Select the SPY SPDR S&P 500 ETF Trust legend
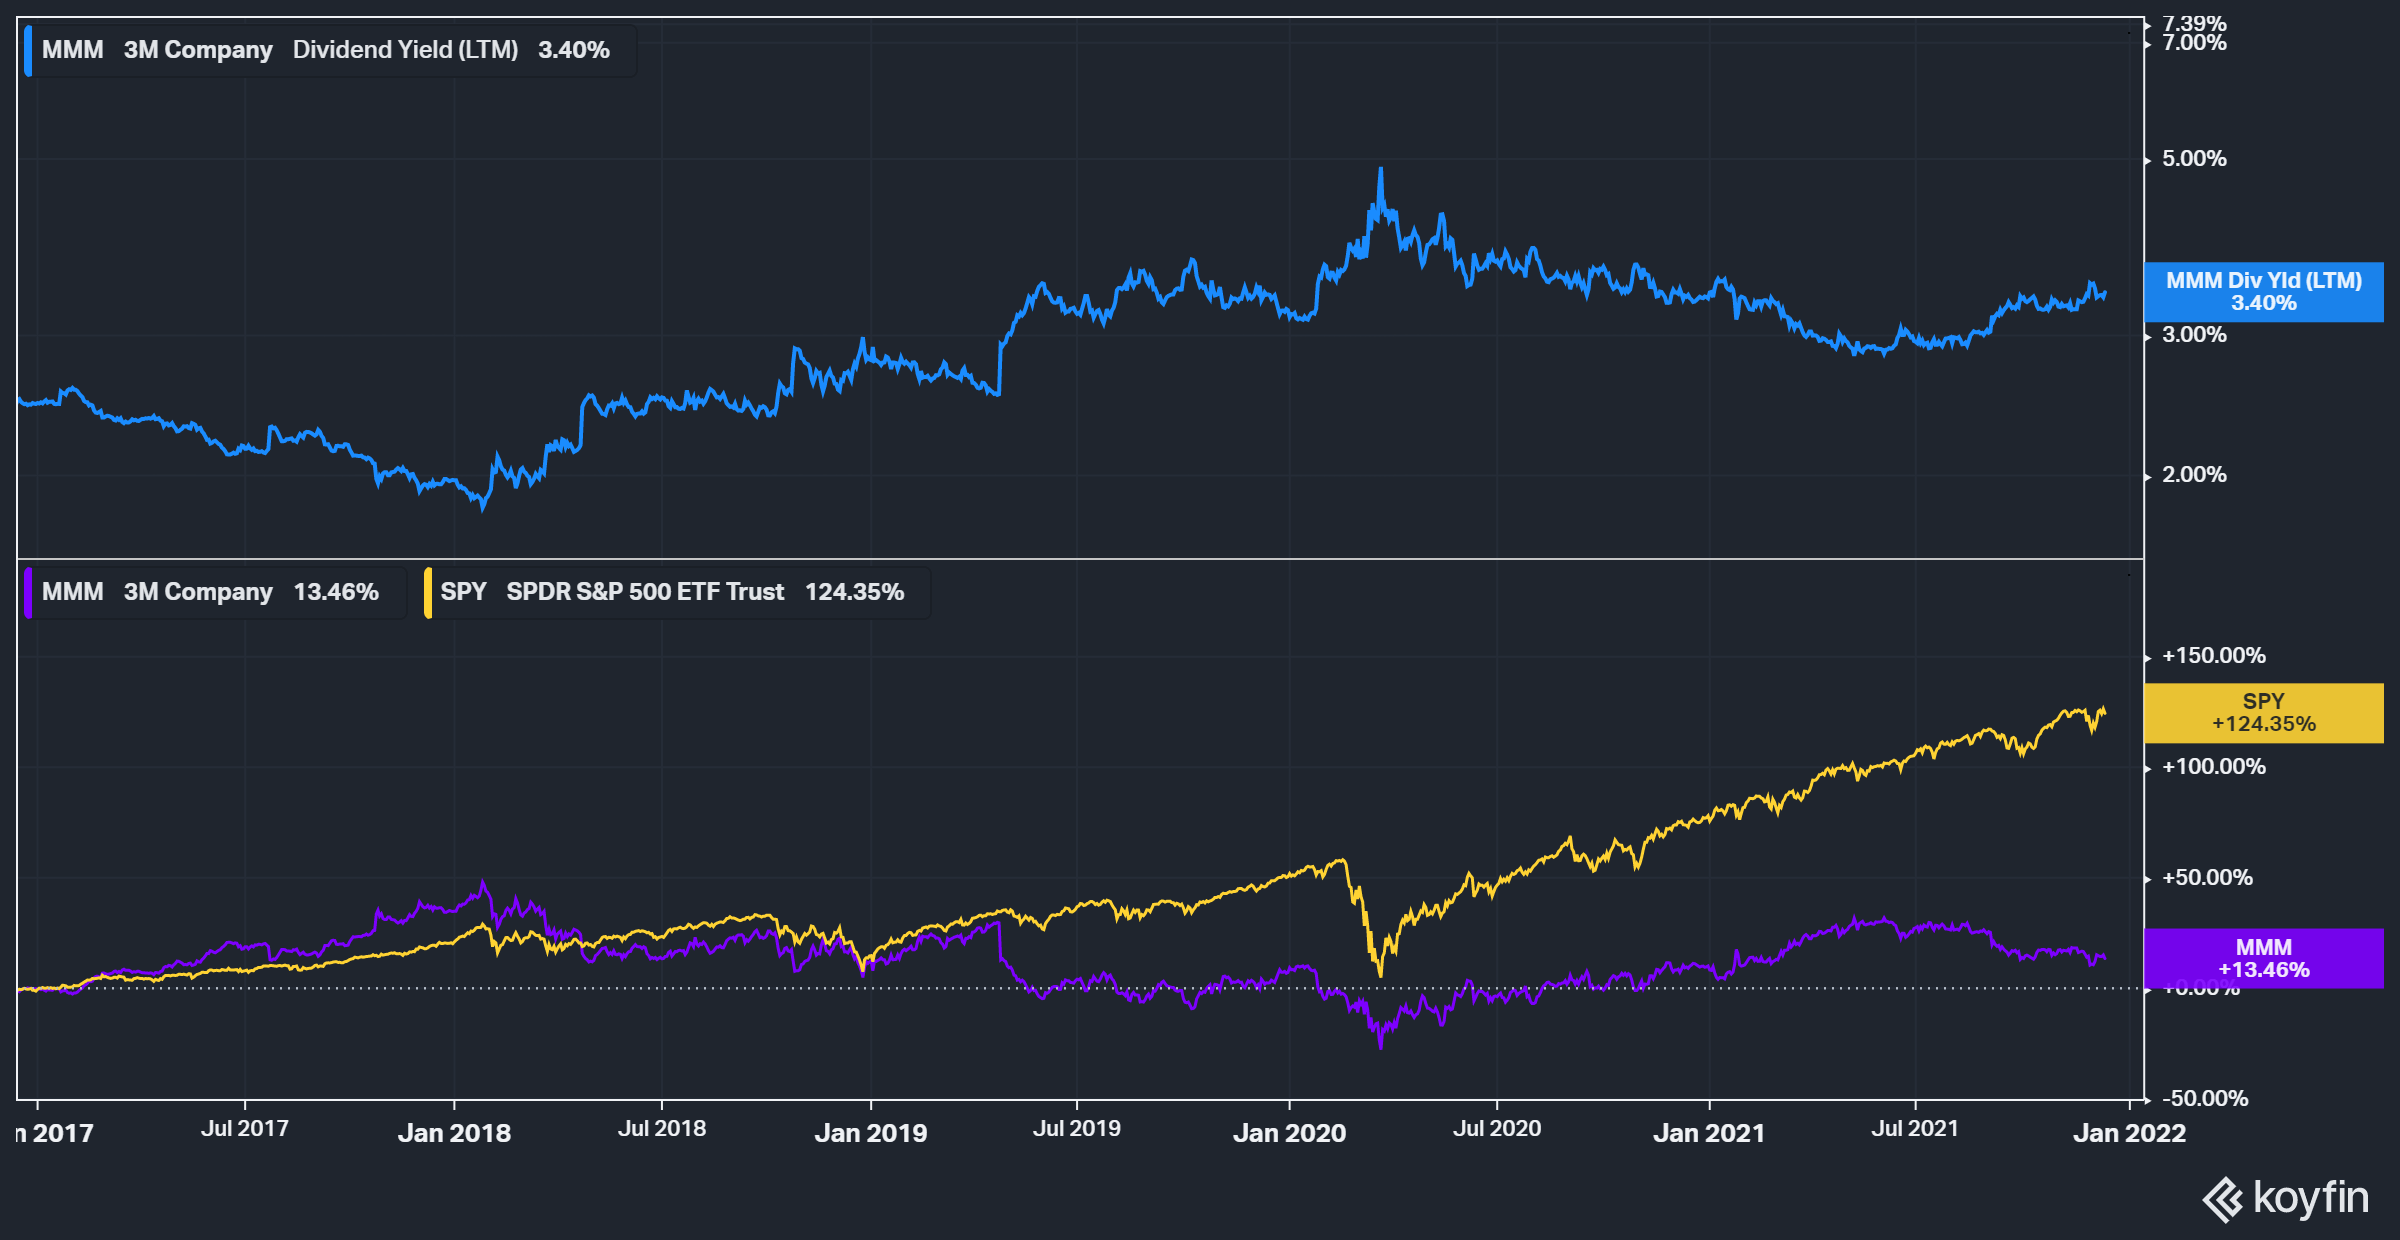The height and width of the screenshot is (1240, 2400). point(677,593)
